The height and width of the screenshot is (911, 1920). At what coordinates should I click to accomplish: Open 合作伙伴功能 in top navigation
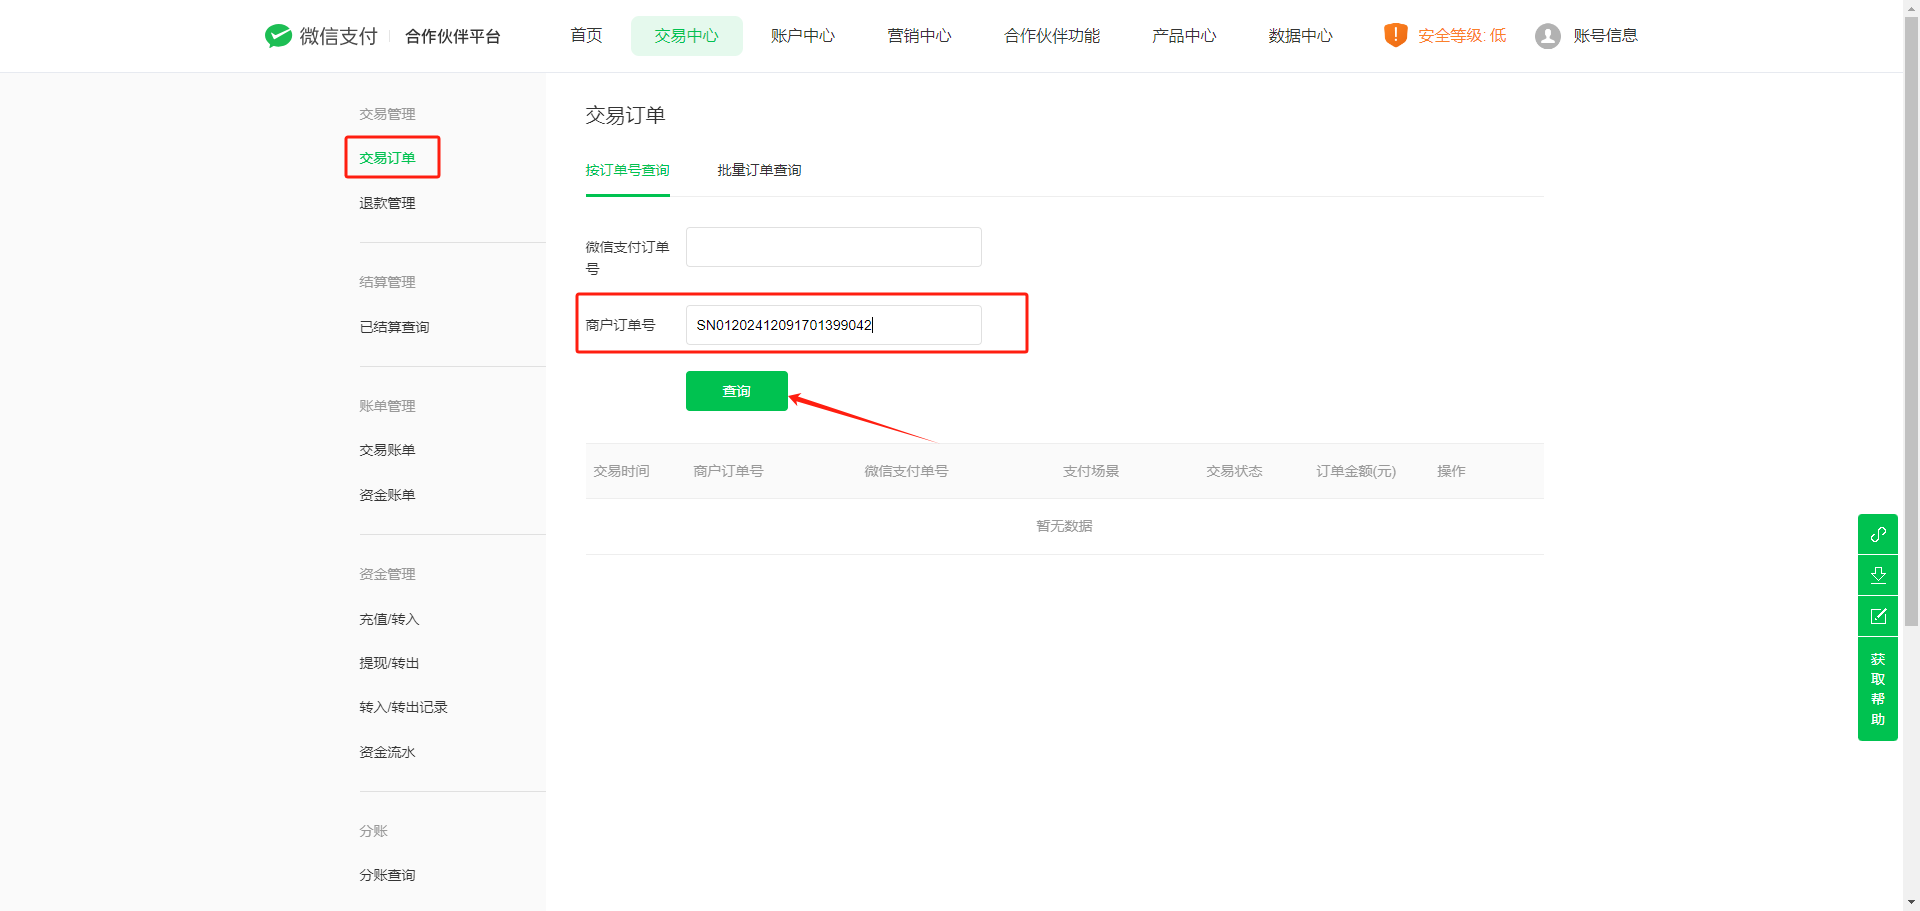coord(1051,36)
